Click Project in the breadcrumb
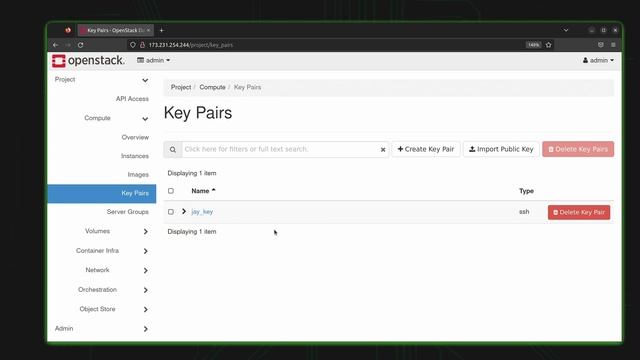Screen dimensions: 640x360 point(181,87)
